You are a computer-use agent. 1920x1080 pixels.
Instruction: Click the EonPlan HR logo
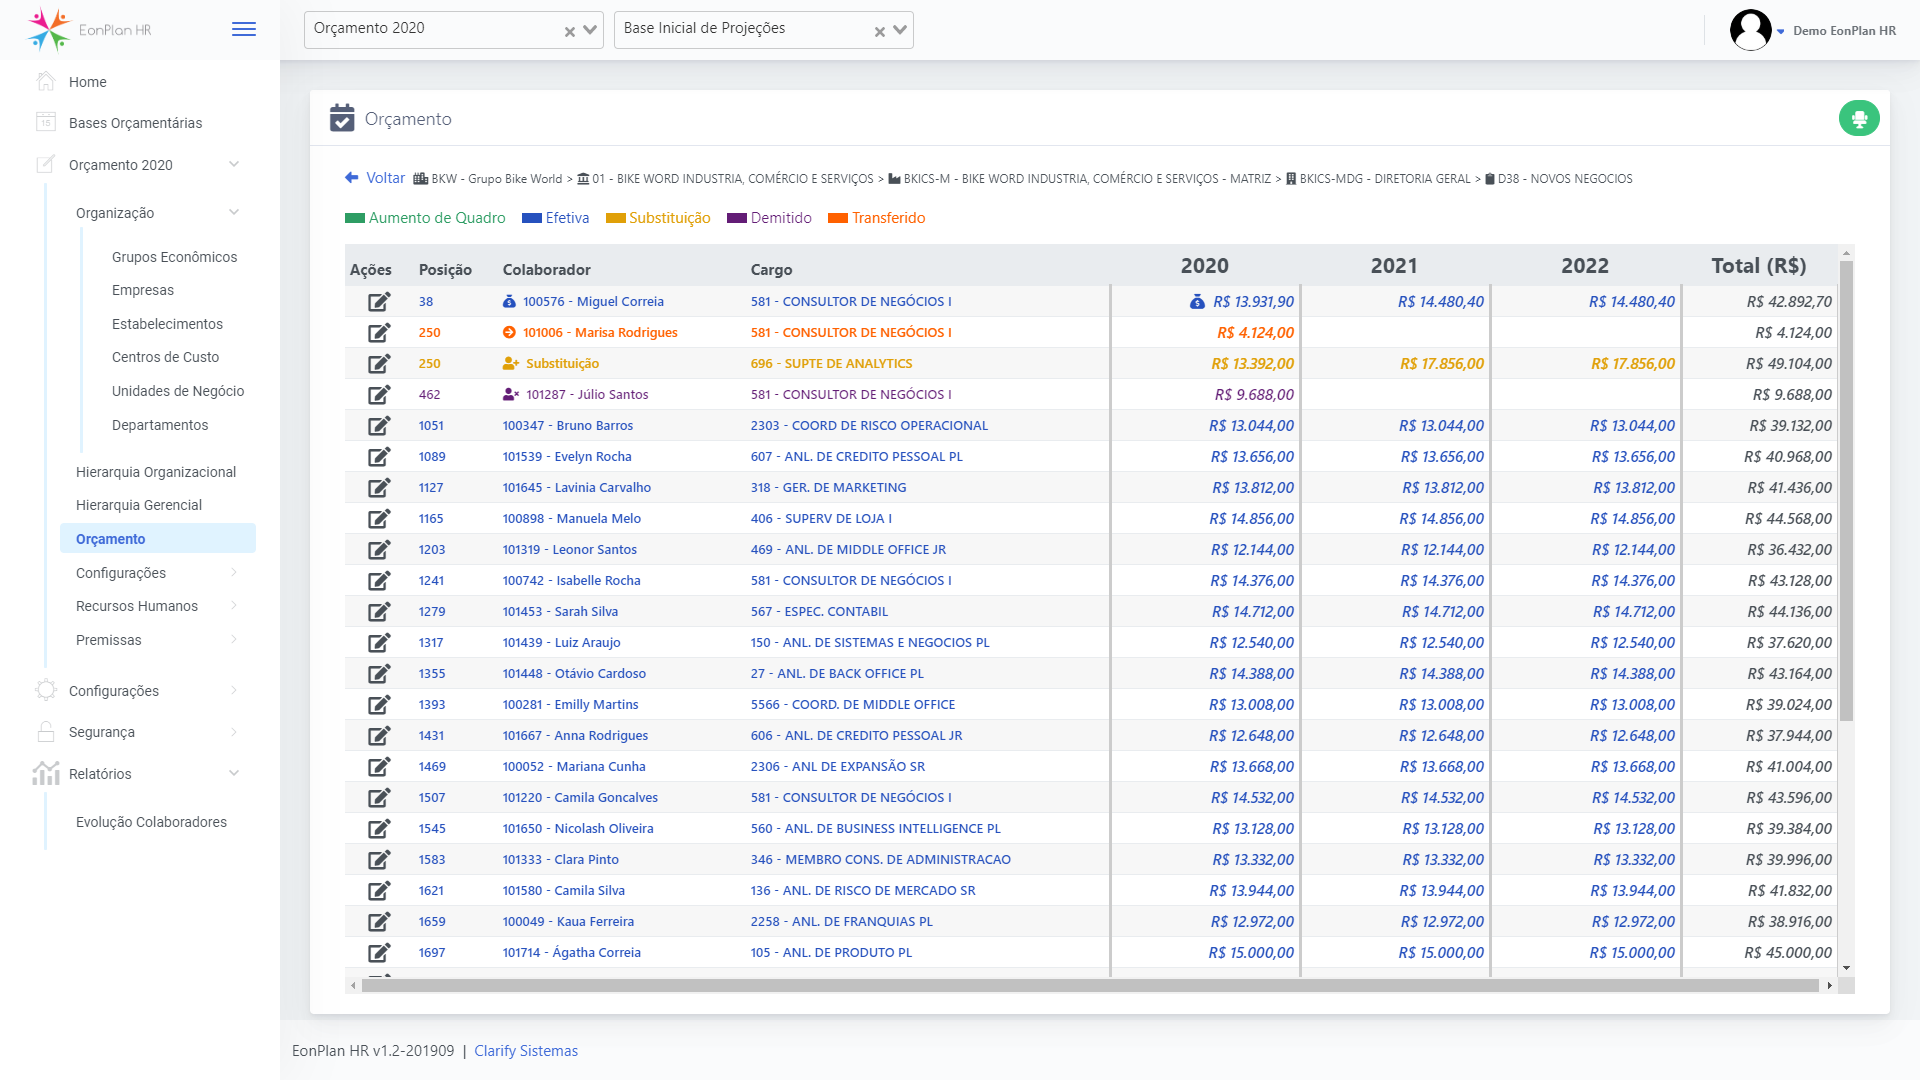point(90,30)
